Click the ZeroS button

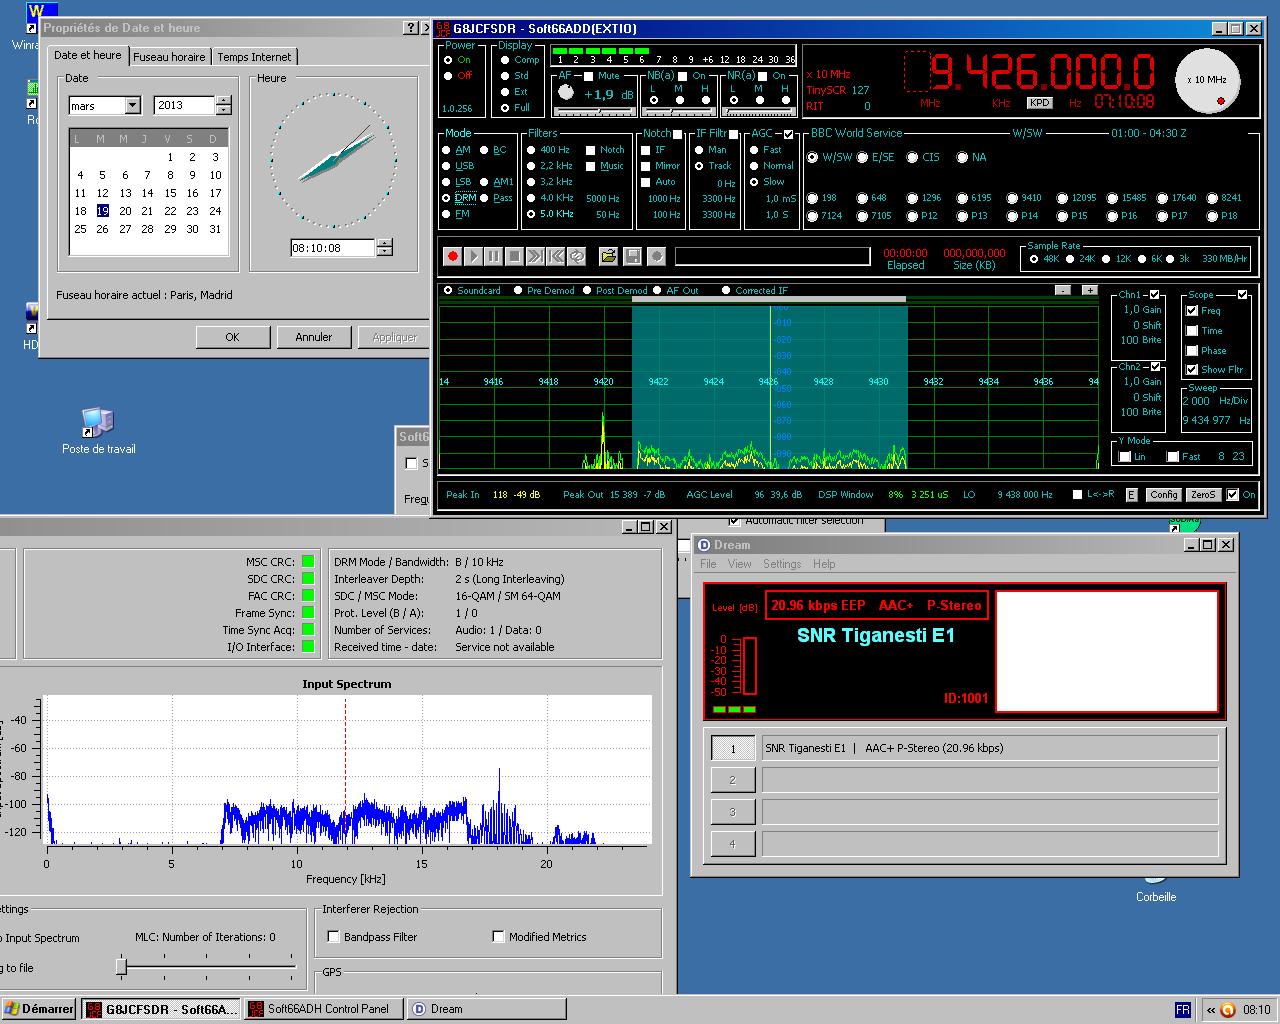pos(1203,495)
